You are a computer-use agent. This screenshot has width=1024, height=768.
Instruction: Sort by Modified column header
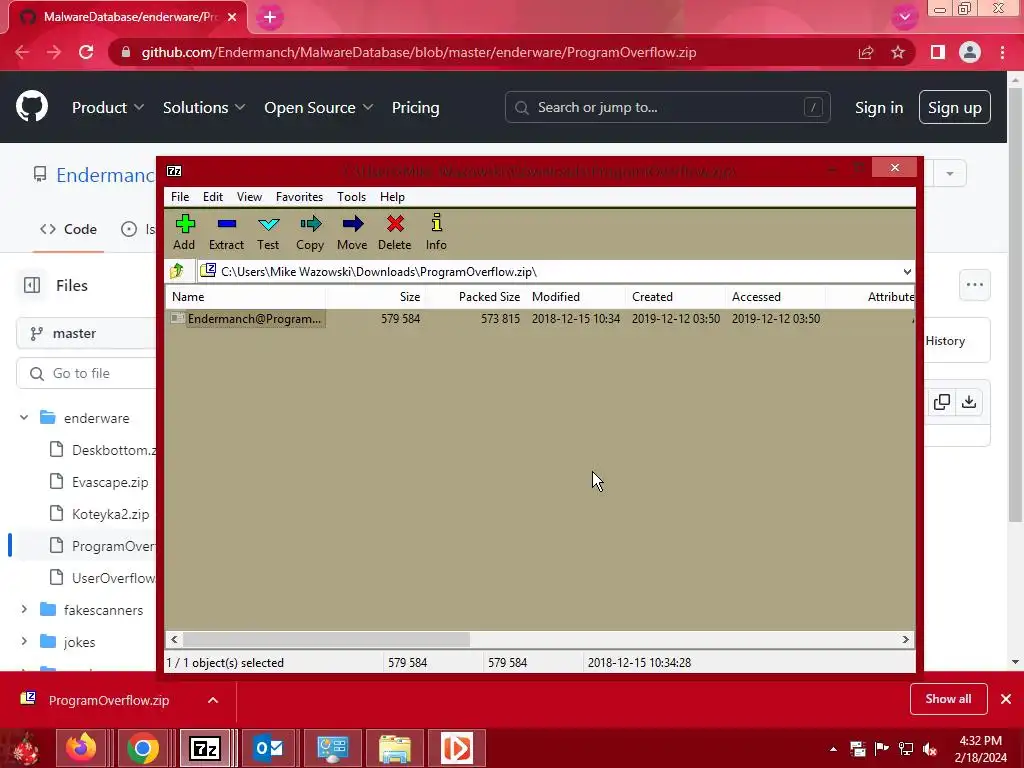point(575,296)
